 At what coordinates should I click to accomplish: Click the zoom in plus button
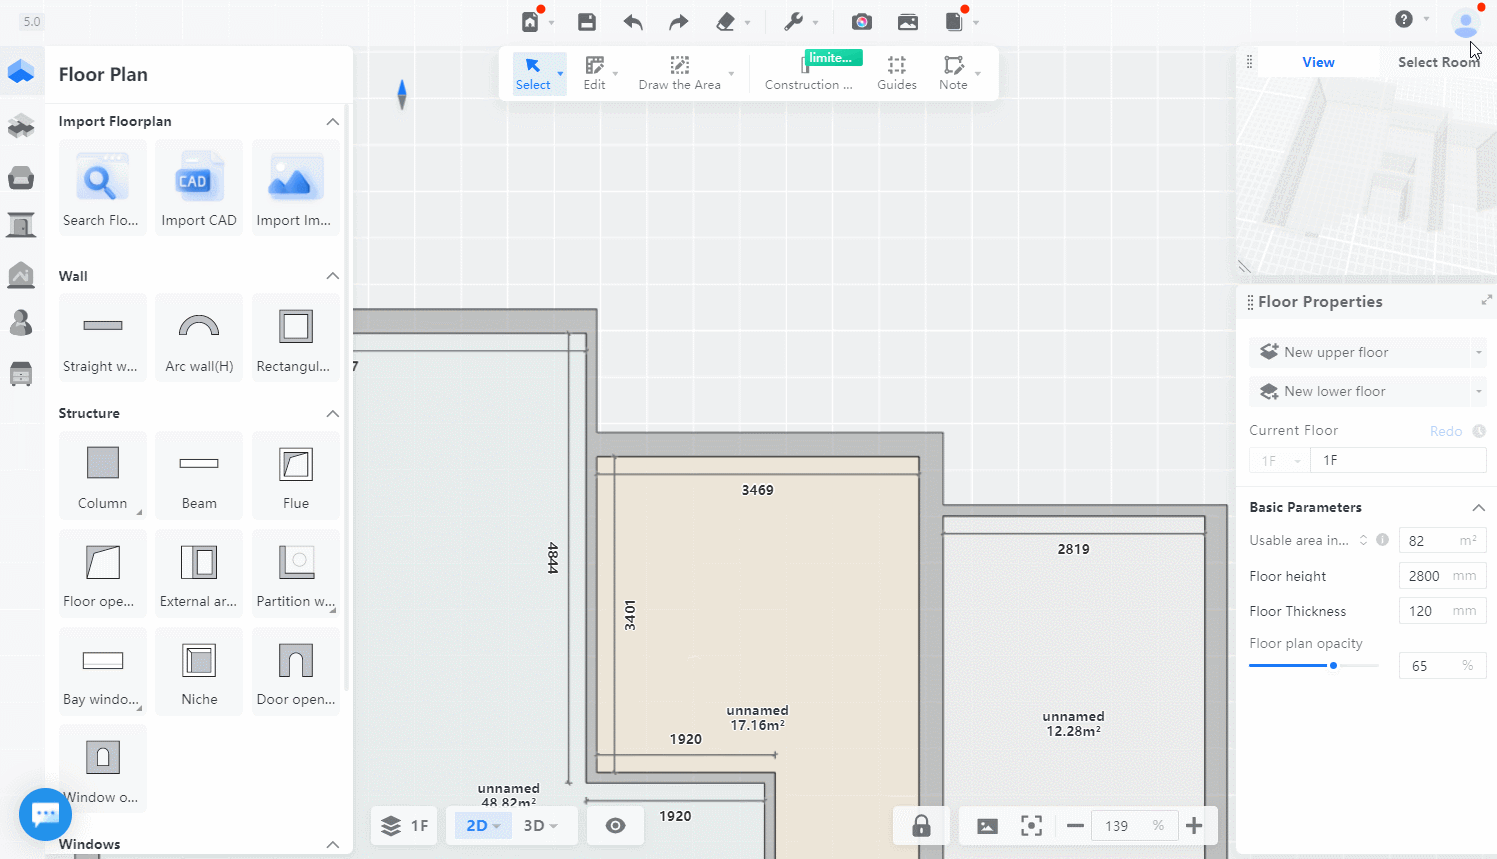click(1193, 825)
